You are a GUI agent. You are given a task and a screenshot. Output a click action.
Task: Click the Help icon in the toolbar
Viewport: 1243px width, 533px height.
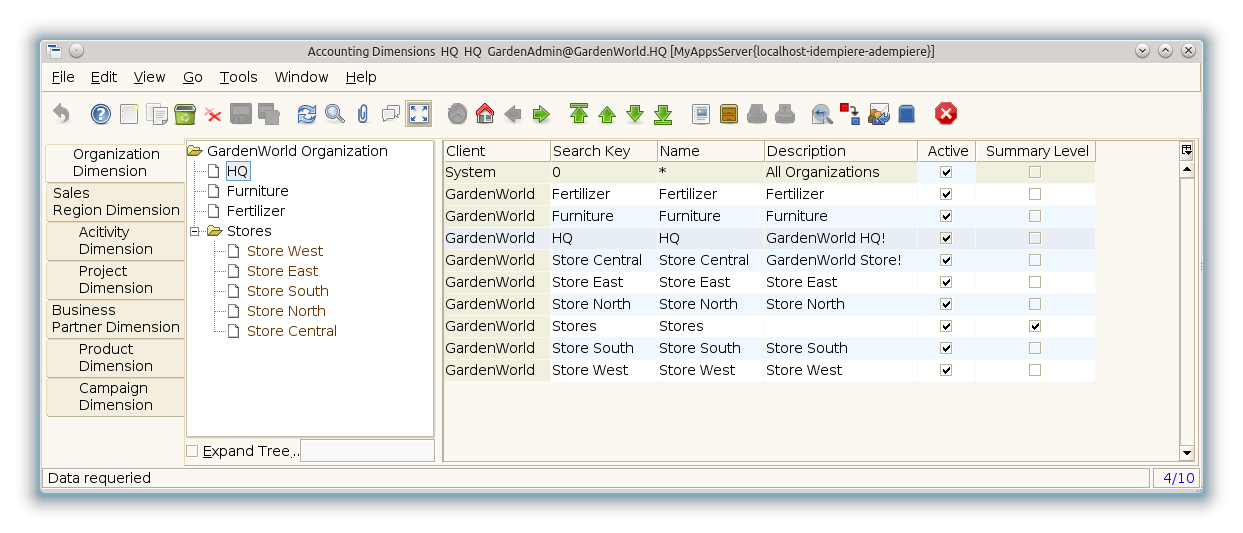pyautogui.click(x=101, y=114)
